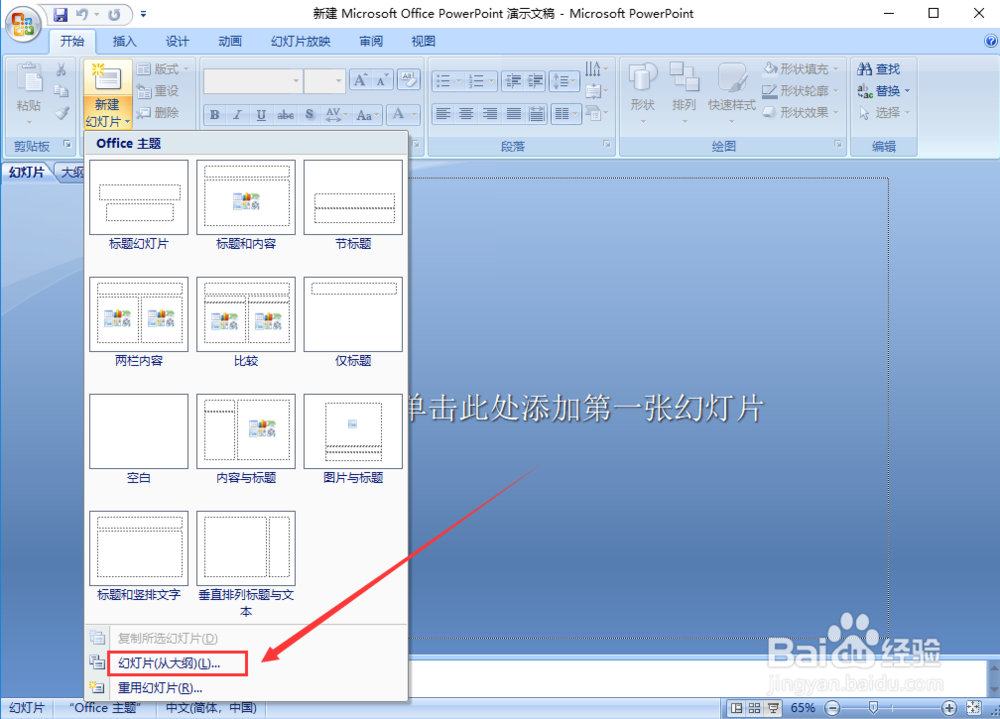Click Reset (重设) slide button

(x=158, y=91)
